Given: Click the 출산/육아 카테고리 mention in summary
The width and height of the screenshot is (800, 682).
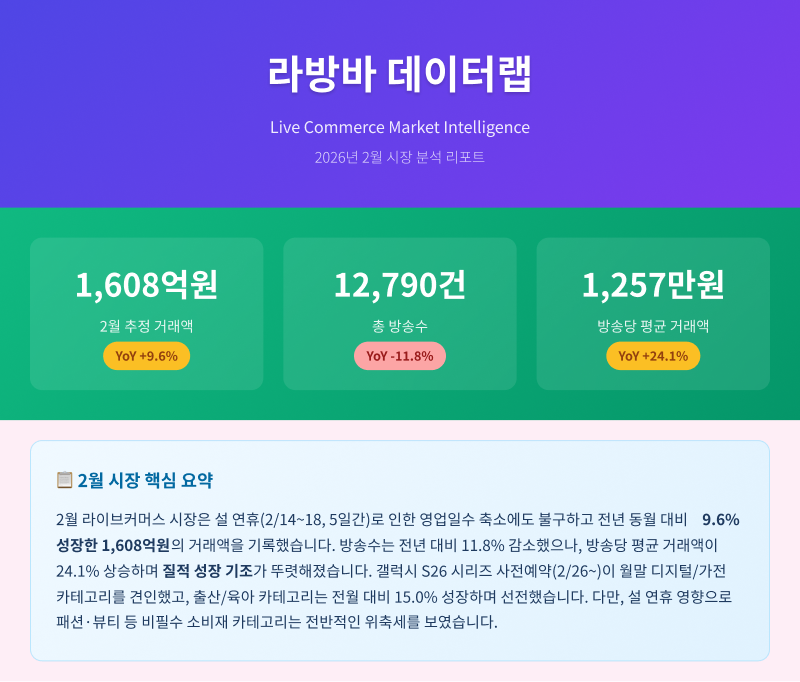Looking at the screenshot, I should pos(275,597).
